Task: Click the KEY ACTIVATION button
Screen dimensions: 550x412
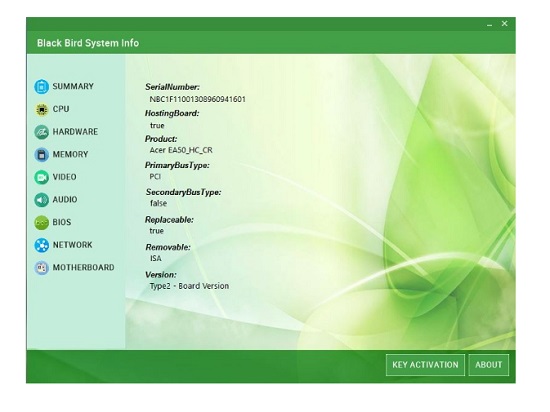Action: 425,365
